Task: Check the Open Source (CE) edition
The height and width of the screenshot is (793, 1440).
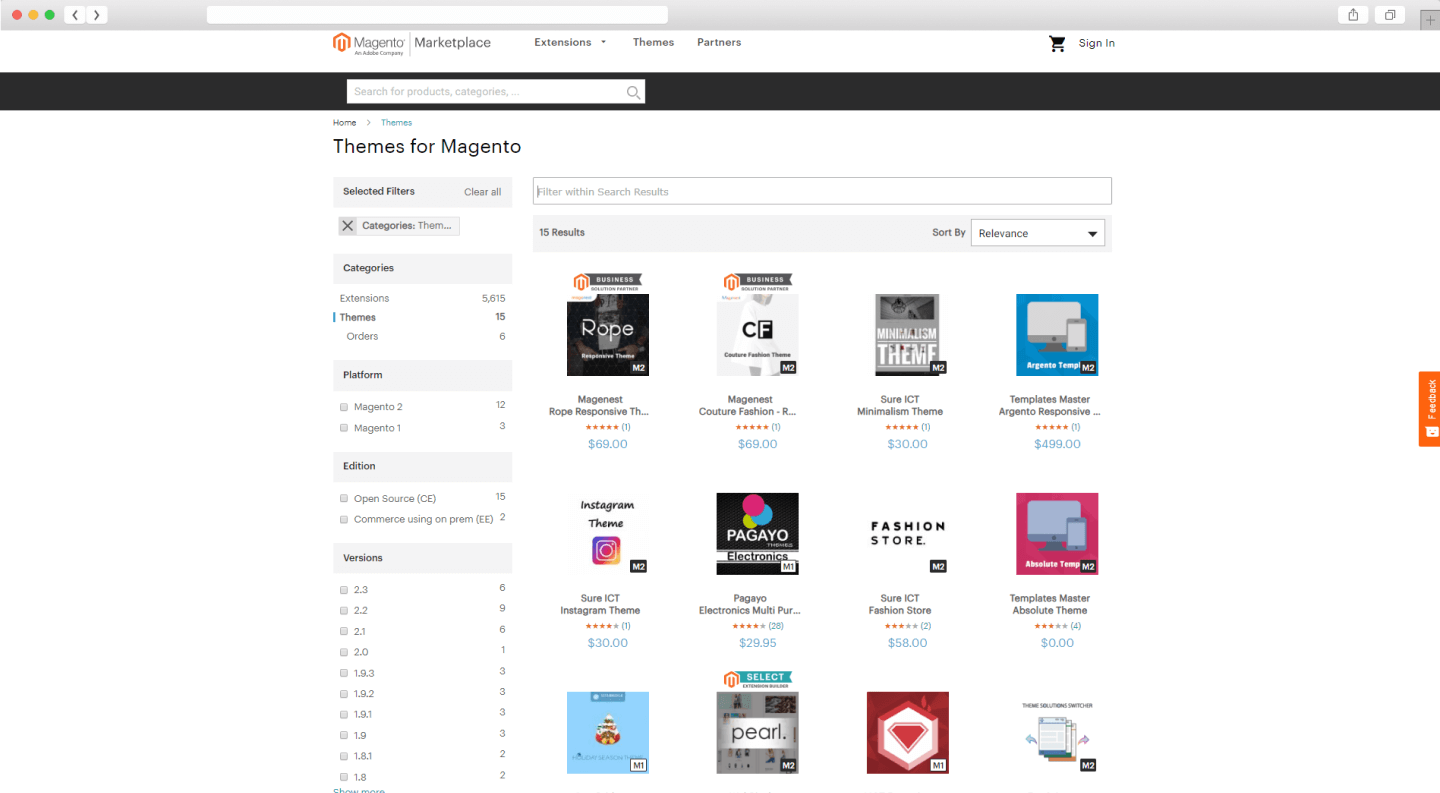Action: point(344,498)
